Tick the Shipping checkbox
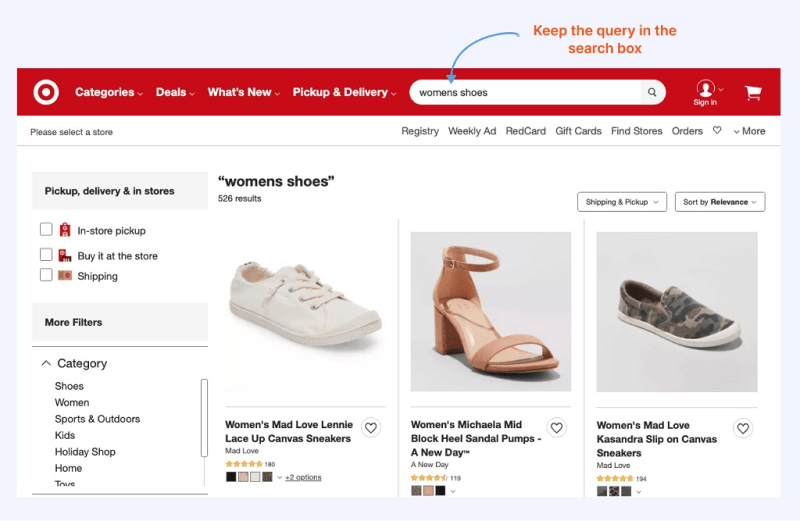800x521 pixels. (46, 275)
